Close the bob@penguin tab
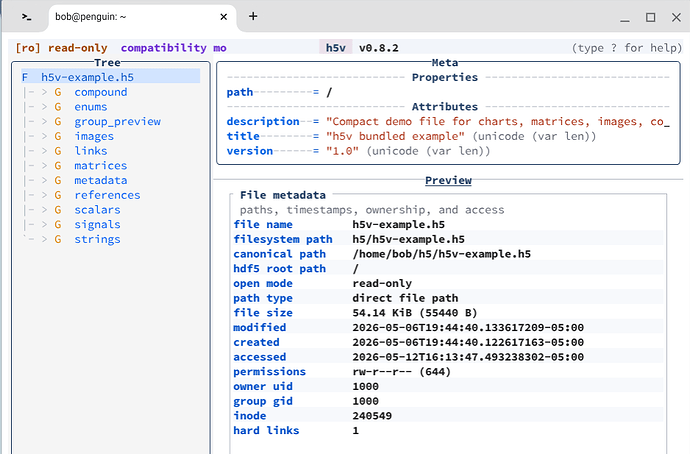 pyautogui.click(x=224, y=17)
